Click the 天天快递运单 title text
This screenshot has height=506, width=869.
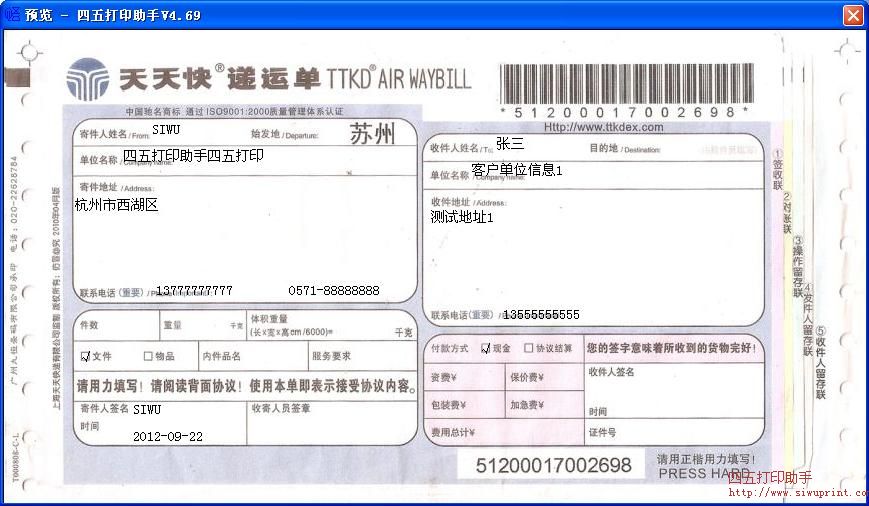220,79
